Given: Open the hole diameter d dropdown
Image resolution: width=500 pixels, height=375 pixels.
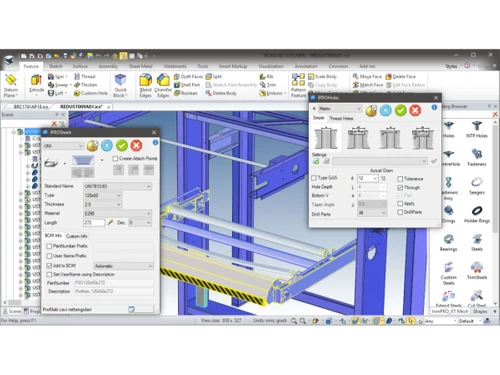Looking at the screenshot, I should click(368, 178).
